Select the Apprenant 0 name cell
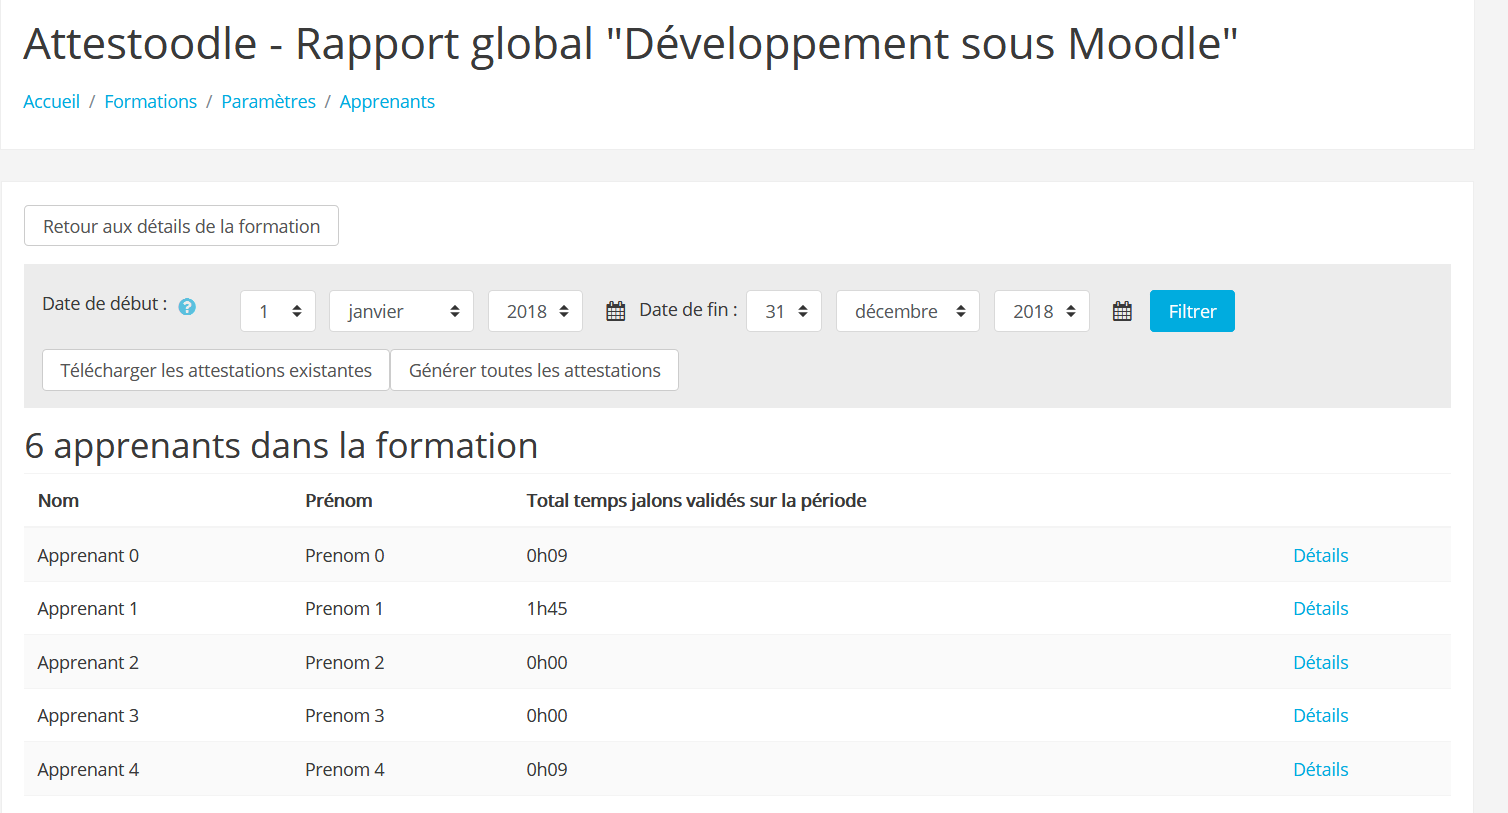This screenshot has width=1508, height=813. (88, 555)
